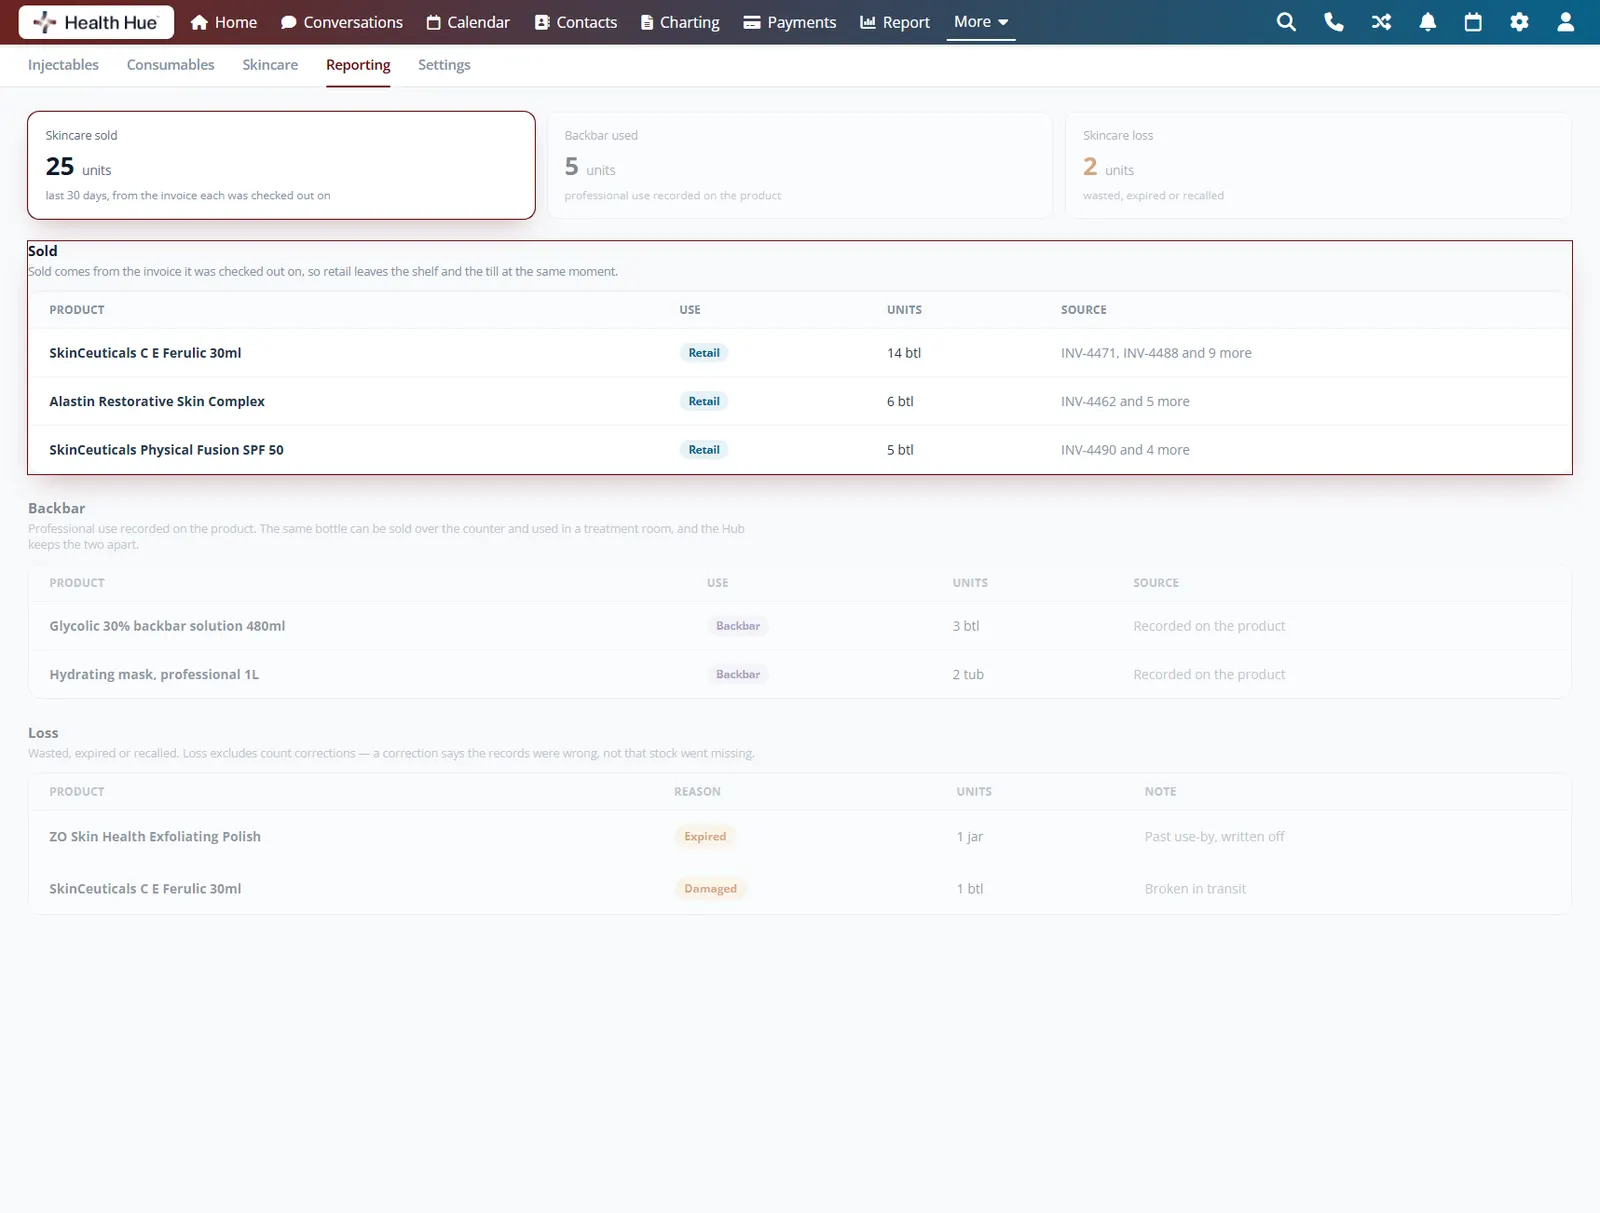Click SkinCeuticals C E Ferulic 30ml in Sold

coord(145,353)
